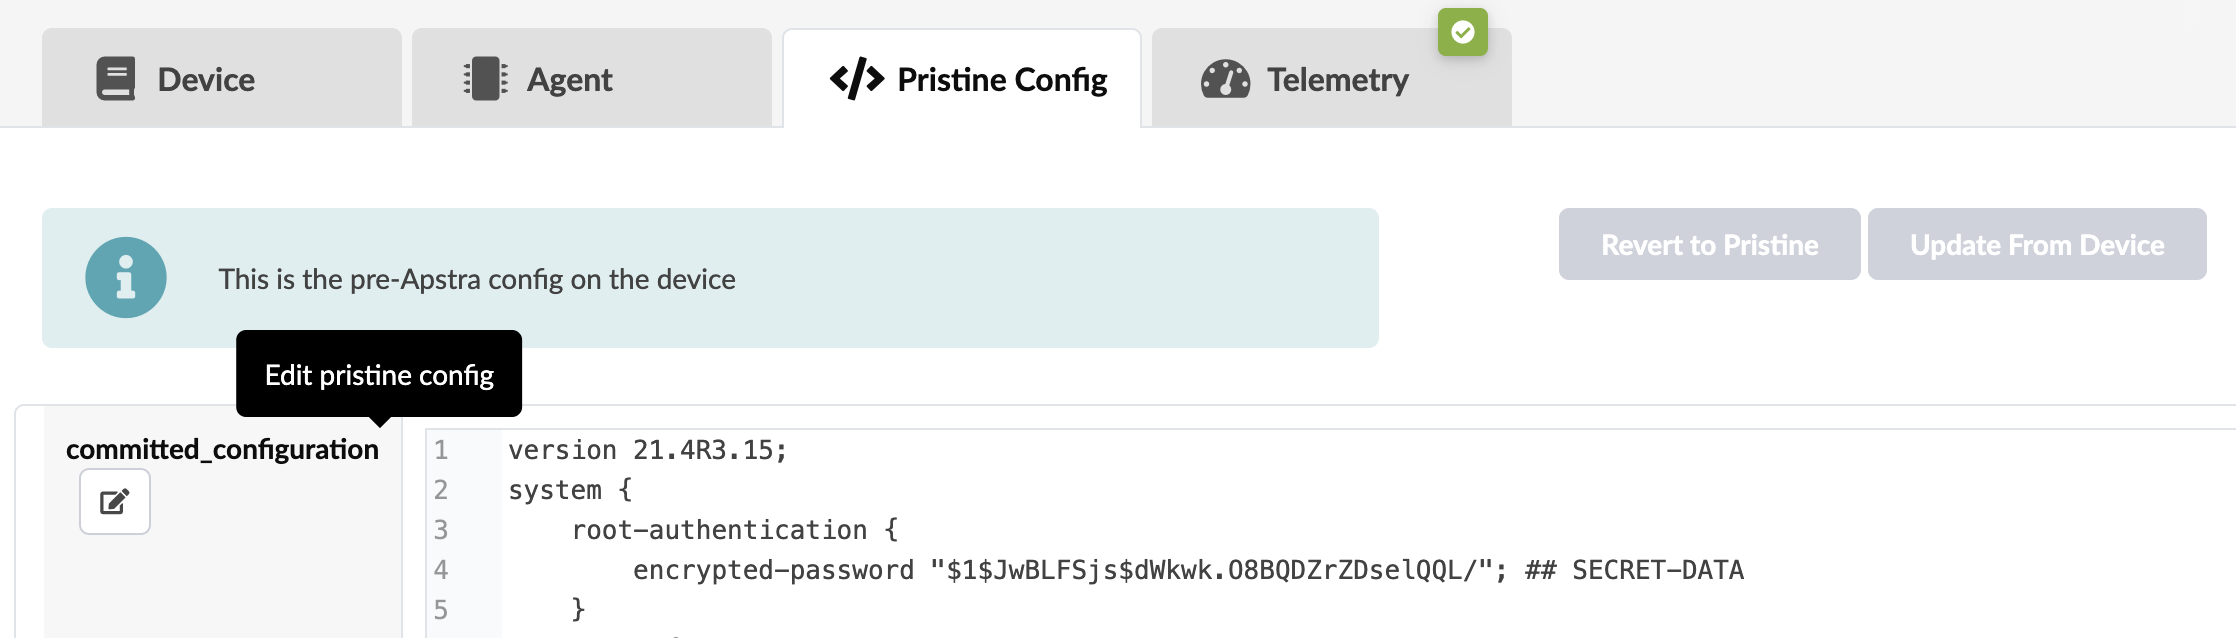Open the Agent tab label
The image size is (2236, 638).
pos(569,80)
